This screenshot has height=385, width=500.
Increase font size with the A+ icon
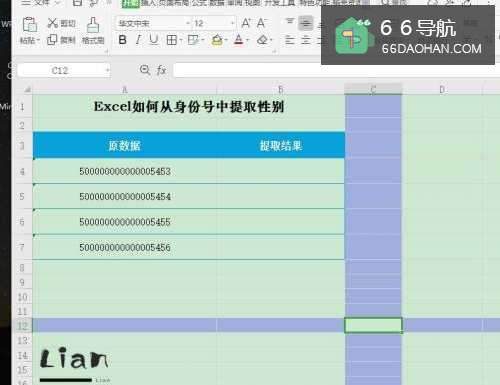246,23
